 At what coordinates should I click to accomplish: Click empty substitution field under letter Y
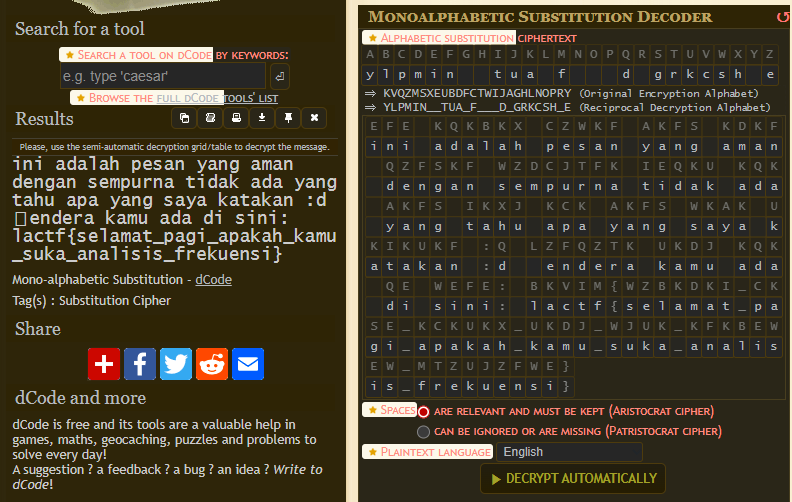click(x=754, y=75)
